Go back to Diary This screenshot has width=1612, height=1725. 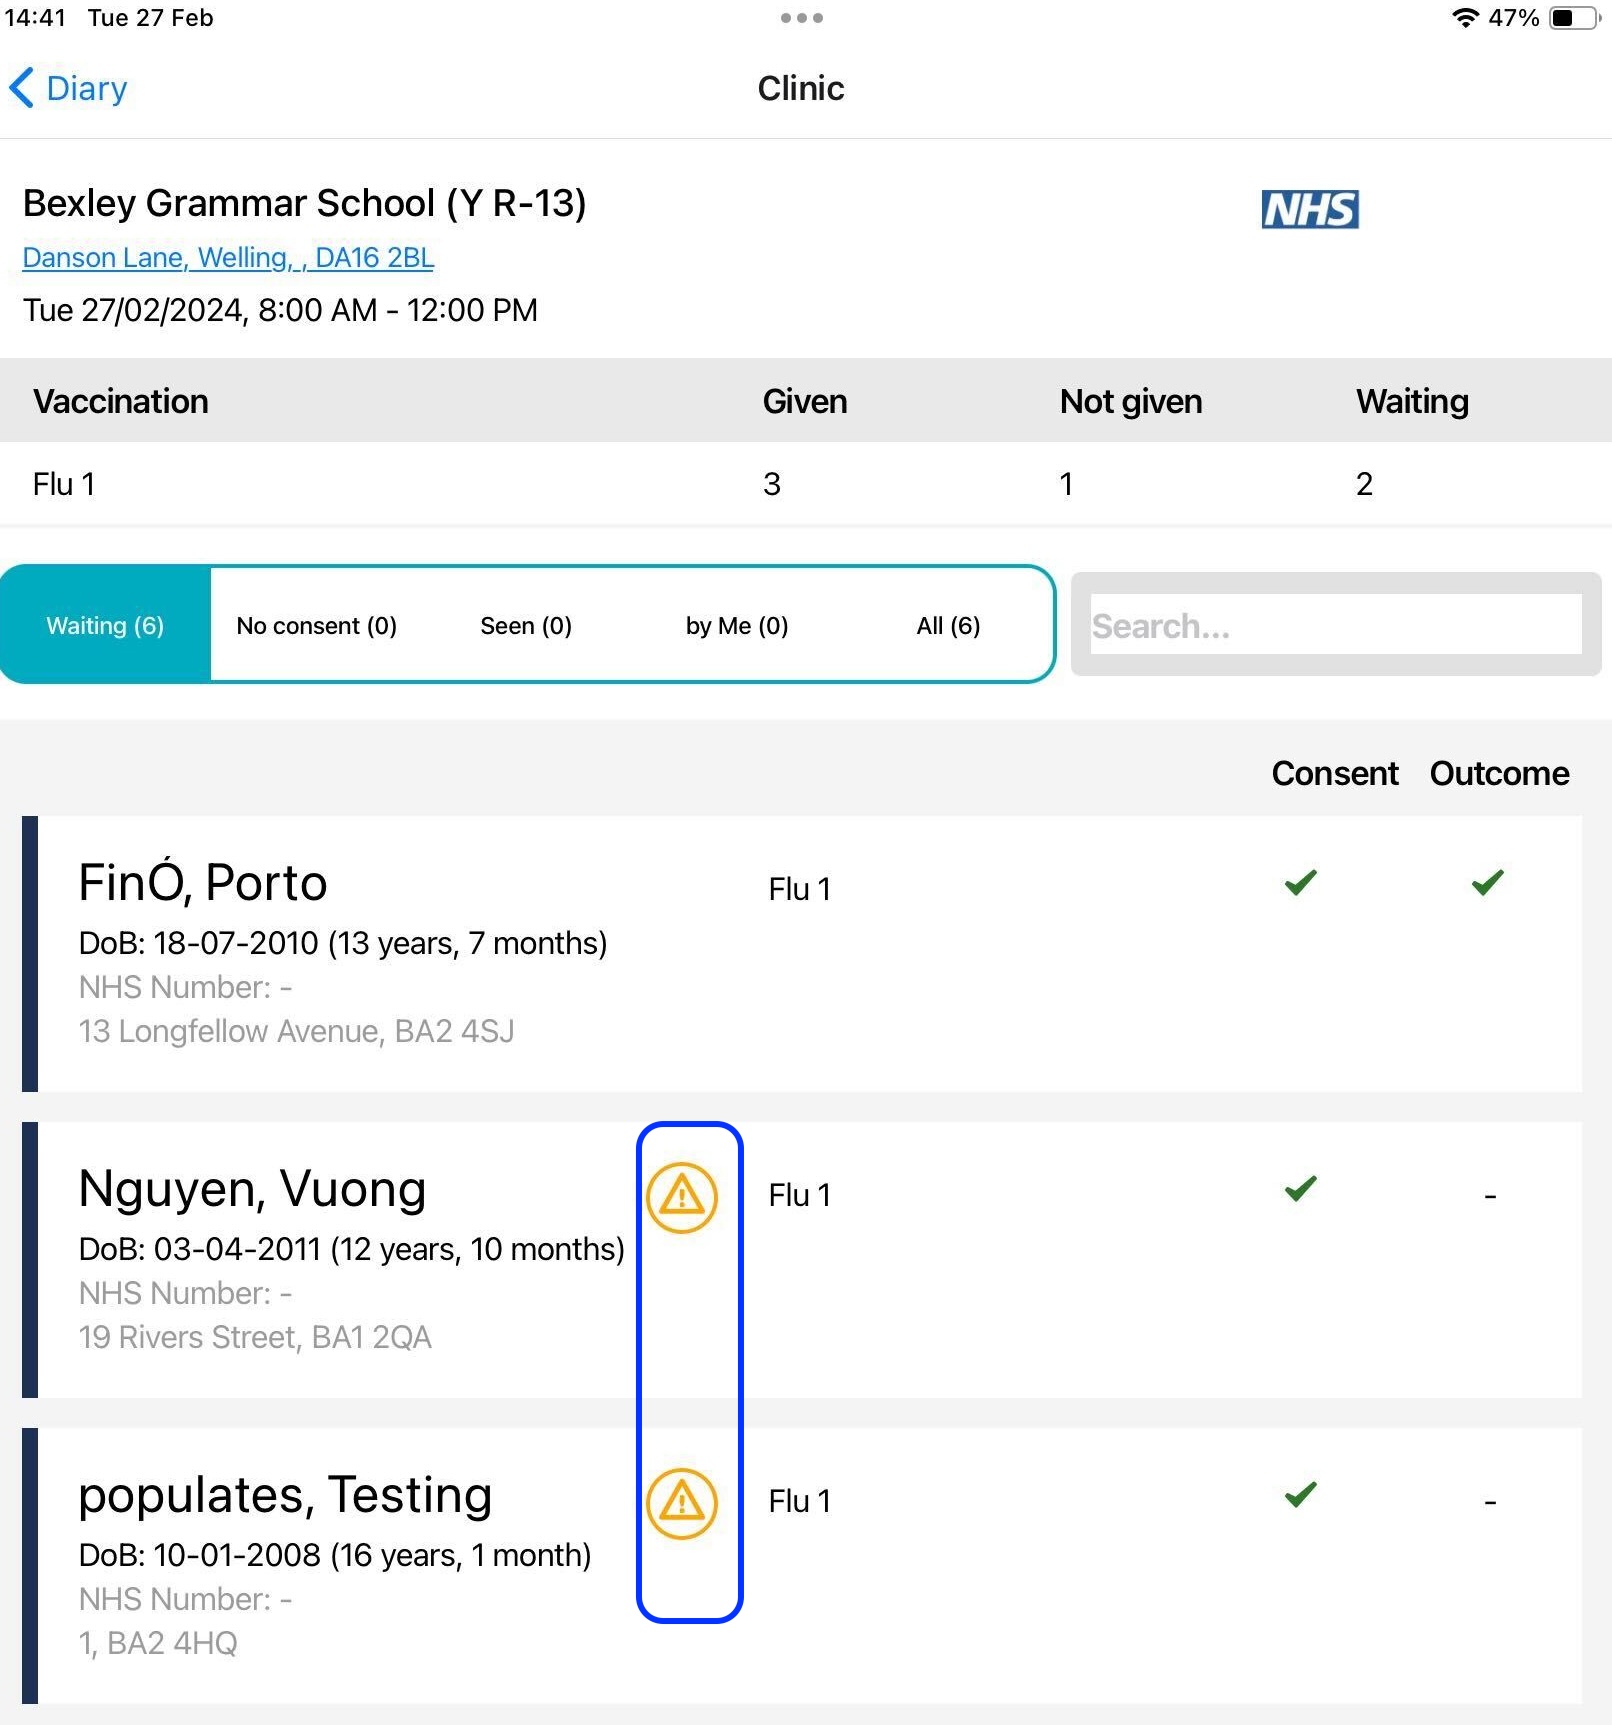(x=69, y=88)
